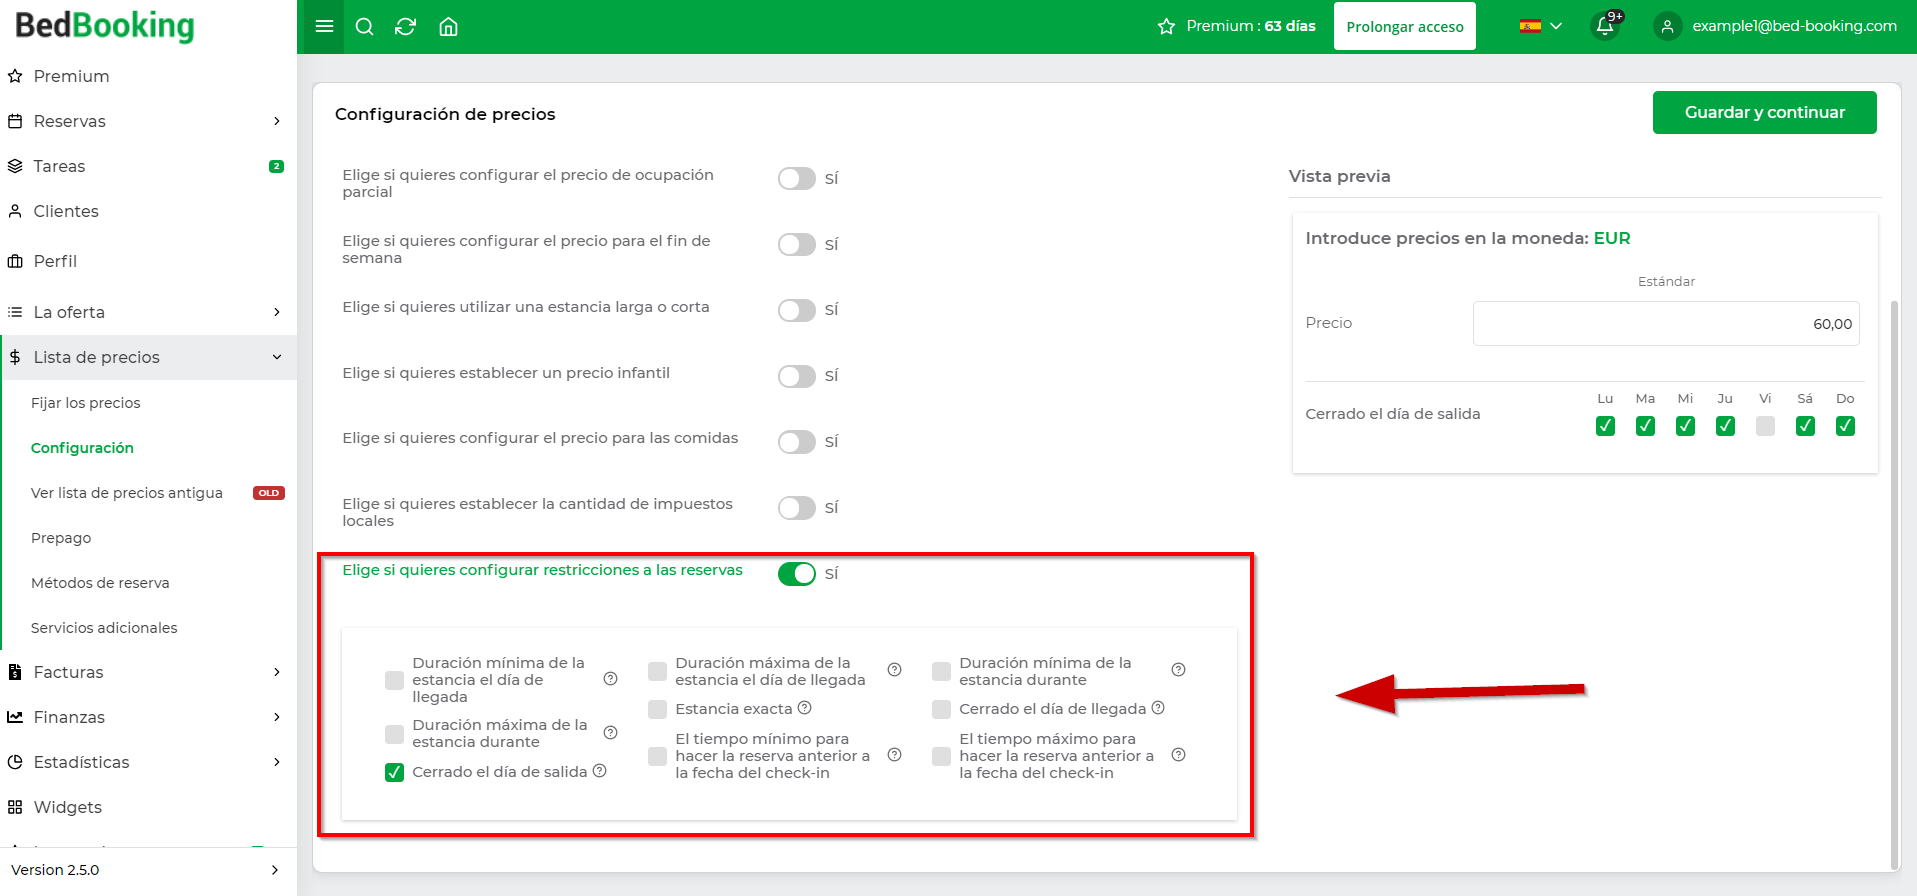Open help for tiempo máximo reserva anterior
The height and width of the screenshot is (896, 1917).
click(1178, 755)
